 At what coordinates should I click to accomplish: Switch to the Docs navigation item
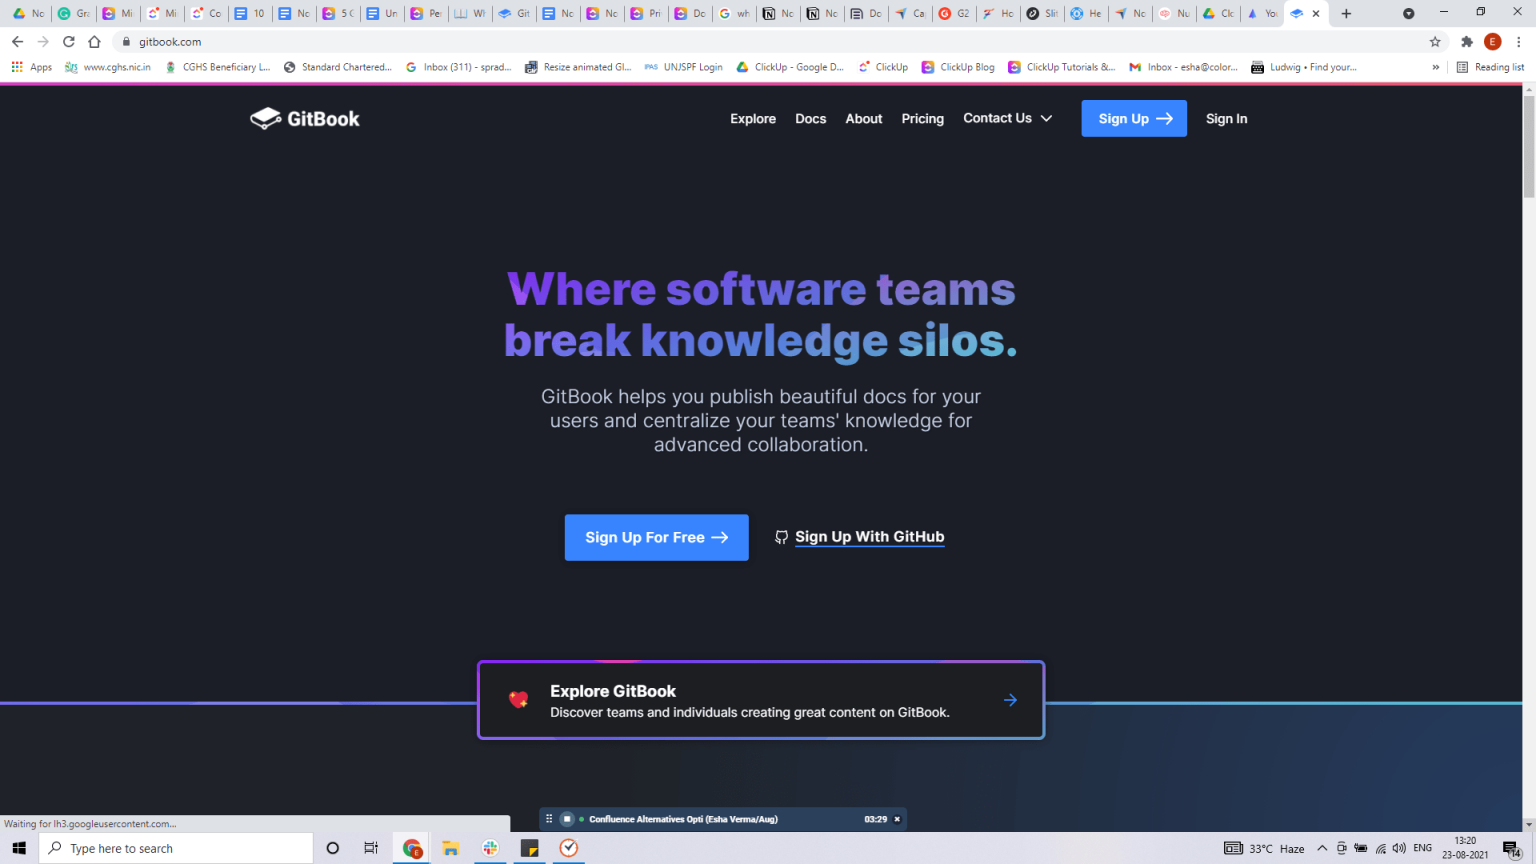(810, 118)
